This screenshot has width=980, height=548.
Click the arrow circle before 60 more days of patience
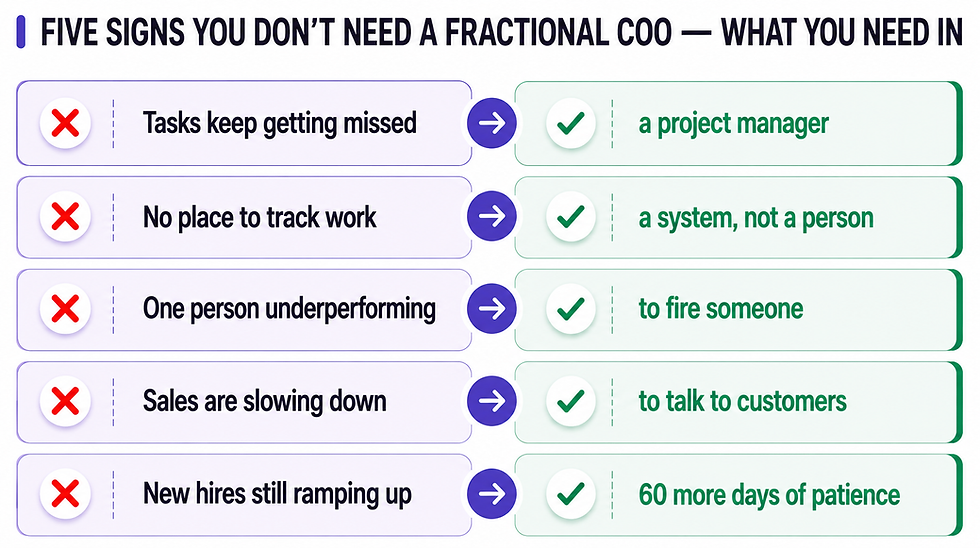[492, 494]
